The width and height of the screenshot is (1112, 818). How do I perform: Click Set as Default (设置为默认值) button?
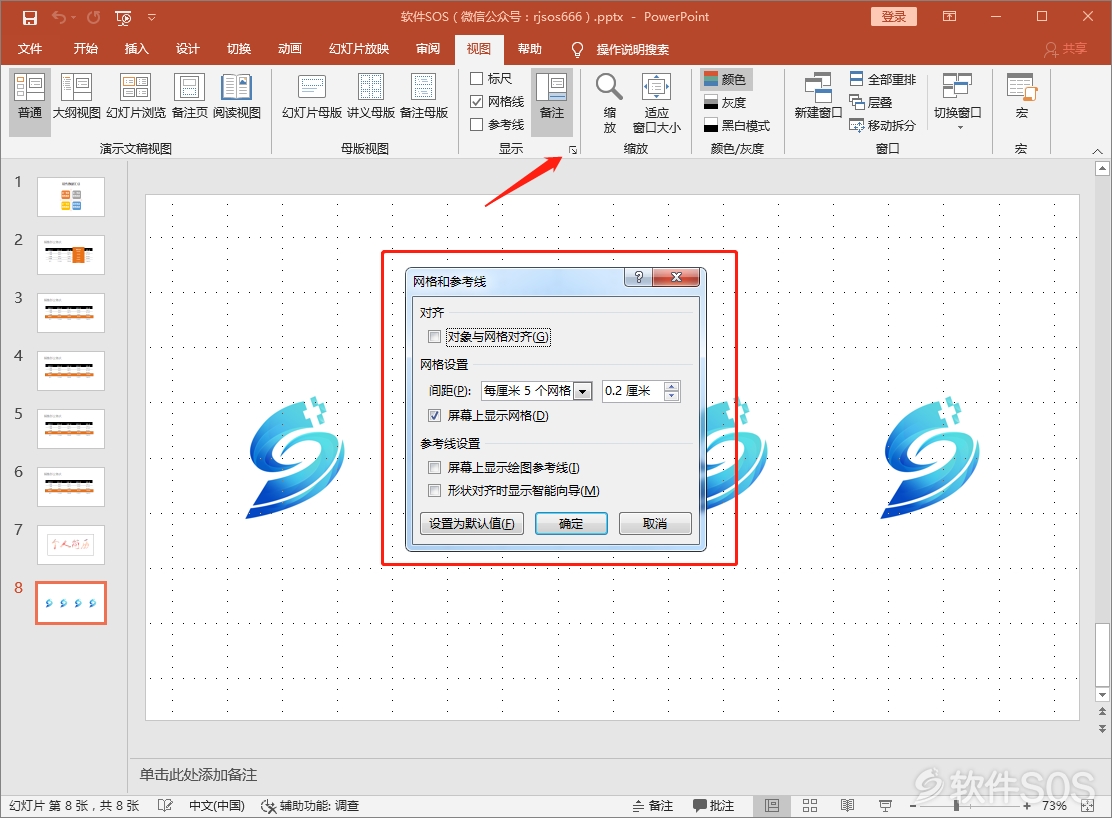pos(472,524)
